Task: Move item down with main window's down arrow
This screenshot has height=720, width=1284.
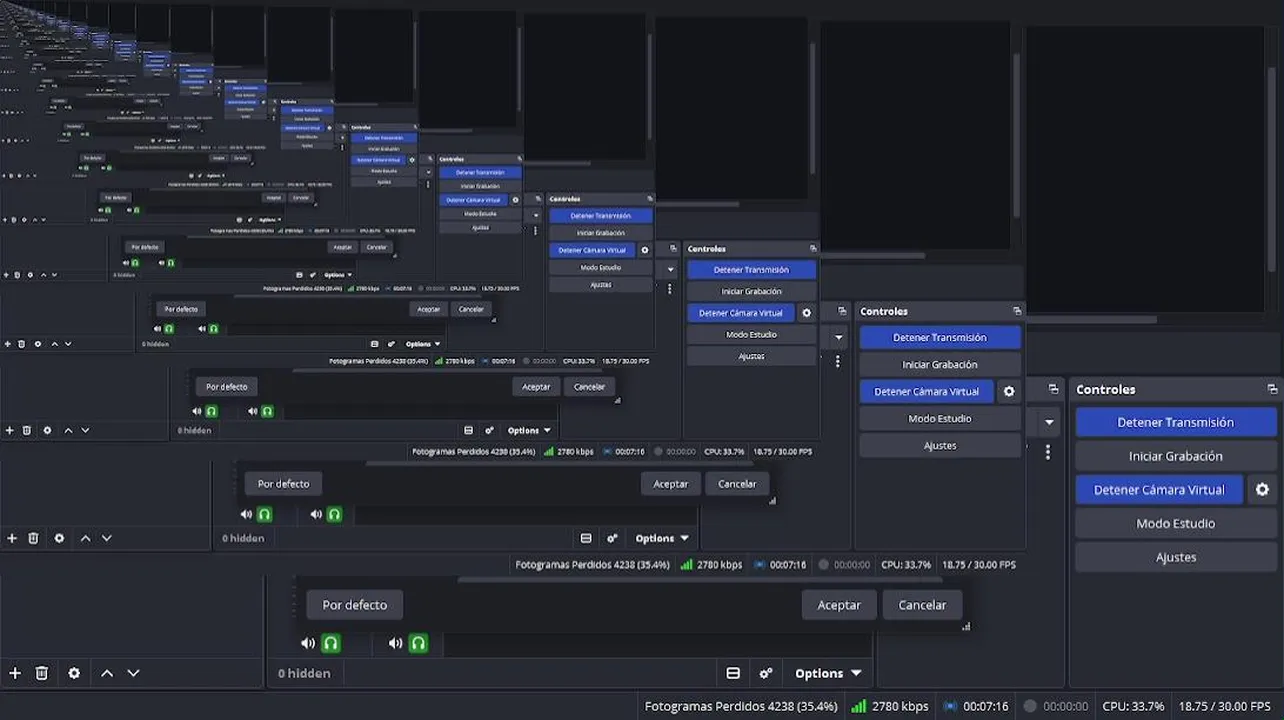Action: pyautogui.click(x=133, y=673)
